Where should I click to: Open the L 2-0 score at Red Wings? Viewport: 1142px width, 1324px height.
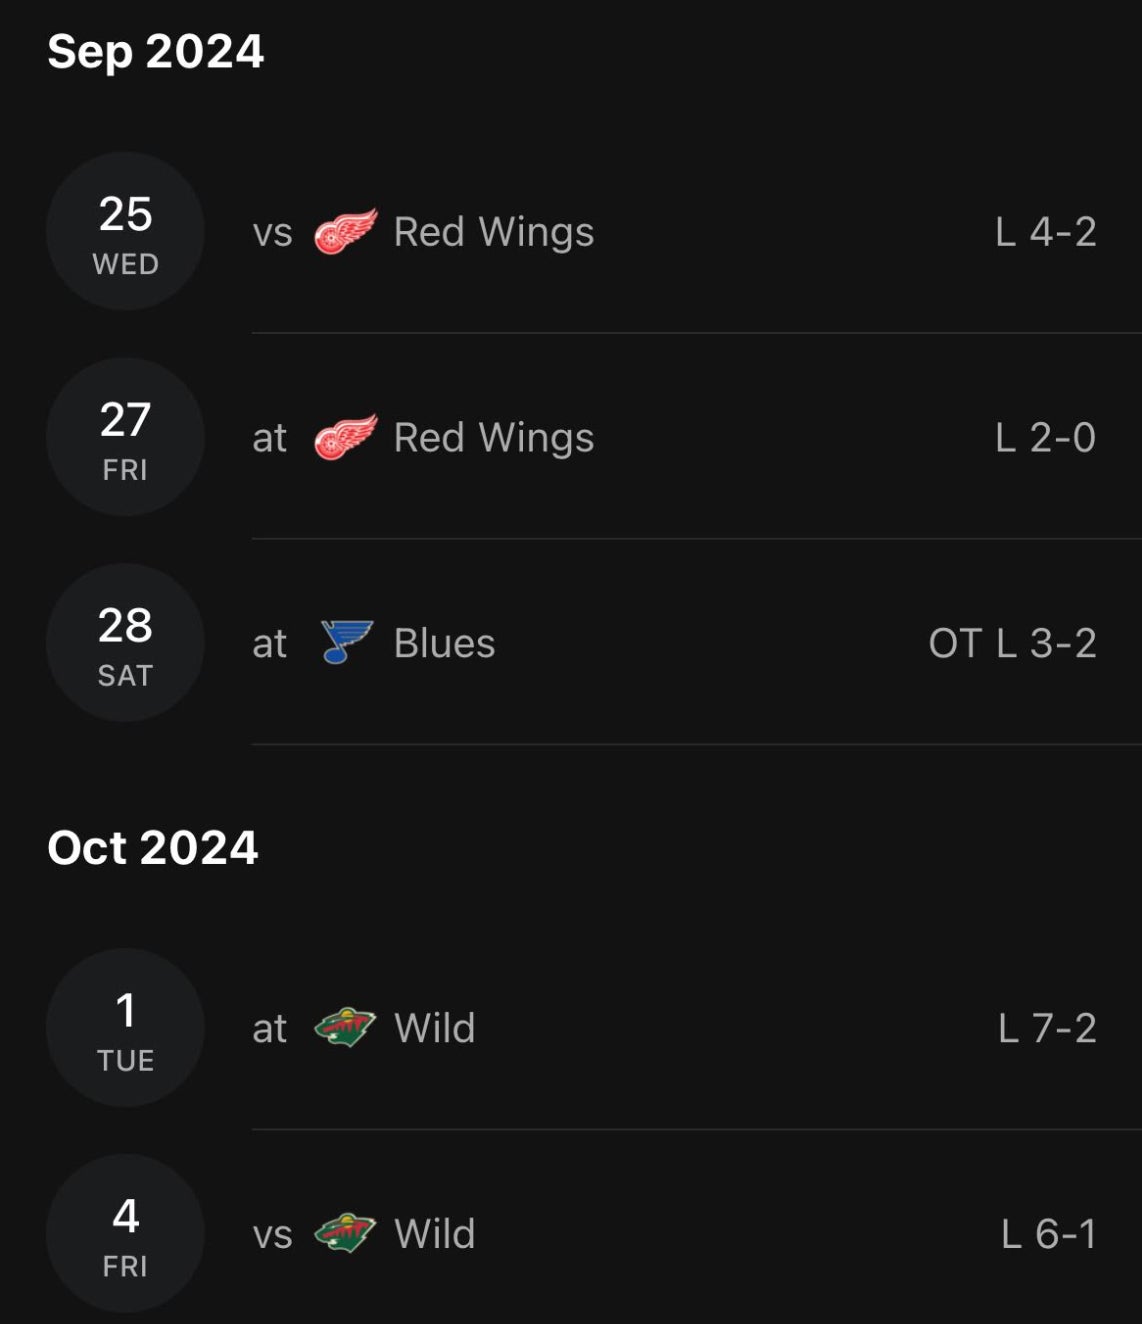[1045, 438]
